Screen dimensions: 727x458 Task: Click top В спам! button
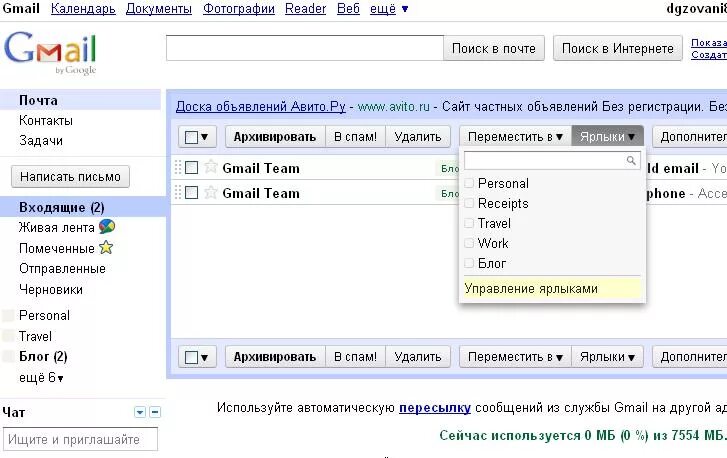click(355, 137)
